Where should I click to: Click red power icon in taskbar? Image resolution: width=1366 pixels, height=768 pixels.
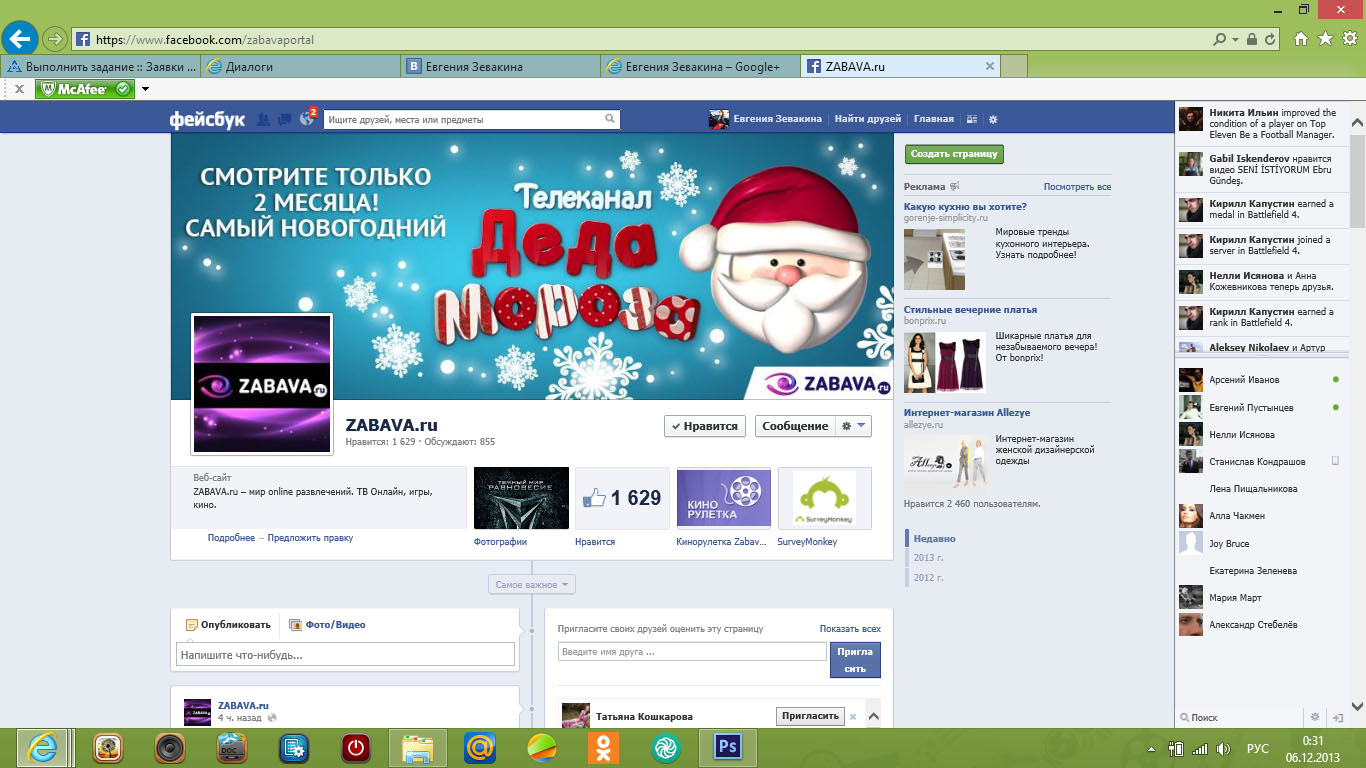(x=355, y=747)
